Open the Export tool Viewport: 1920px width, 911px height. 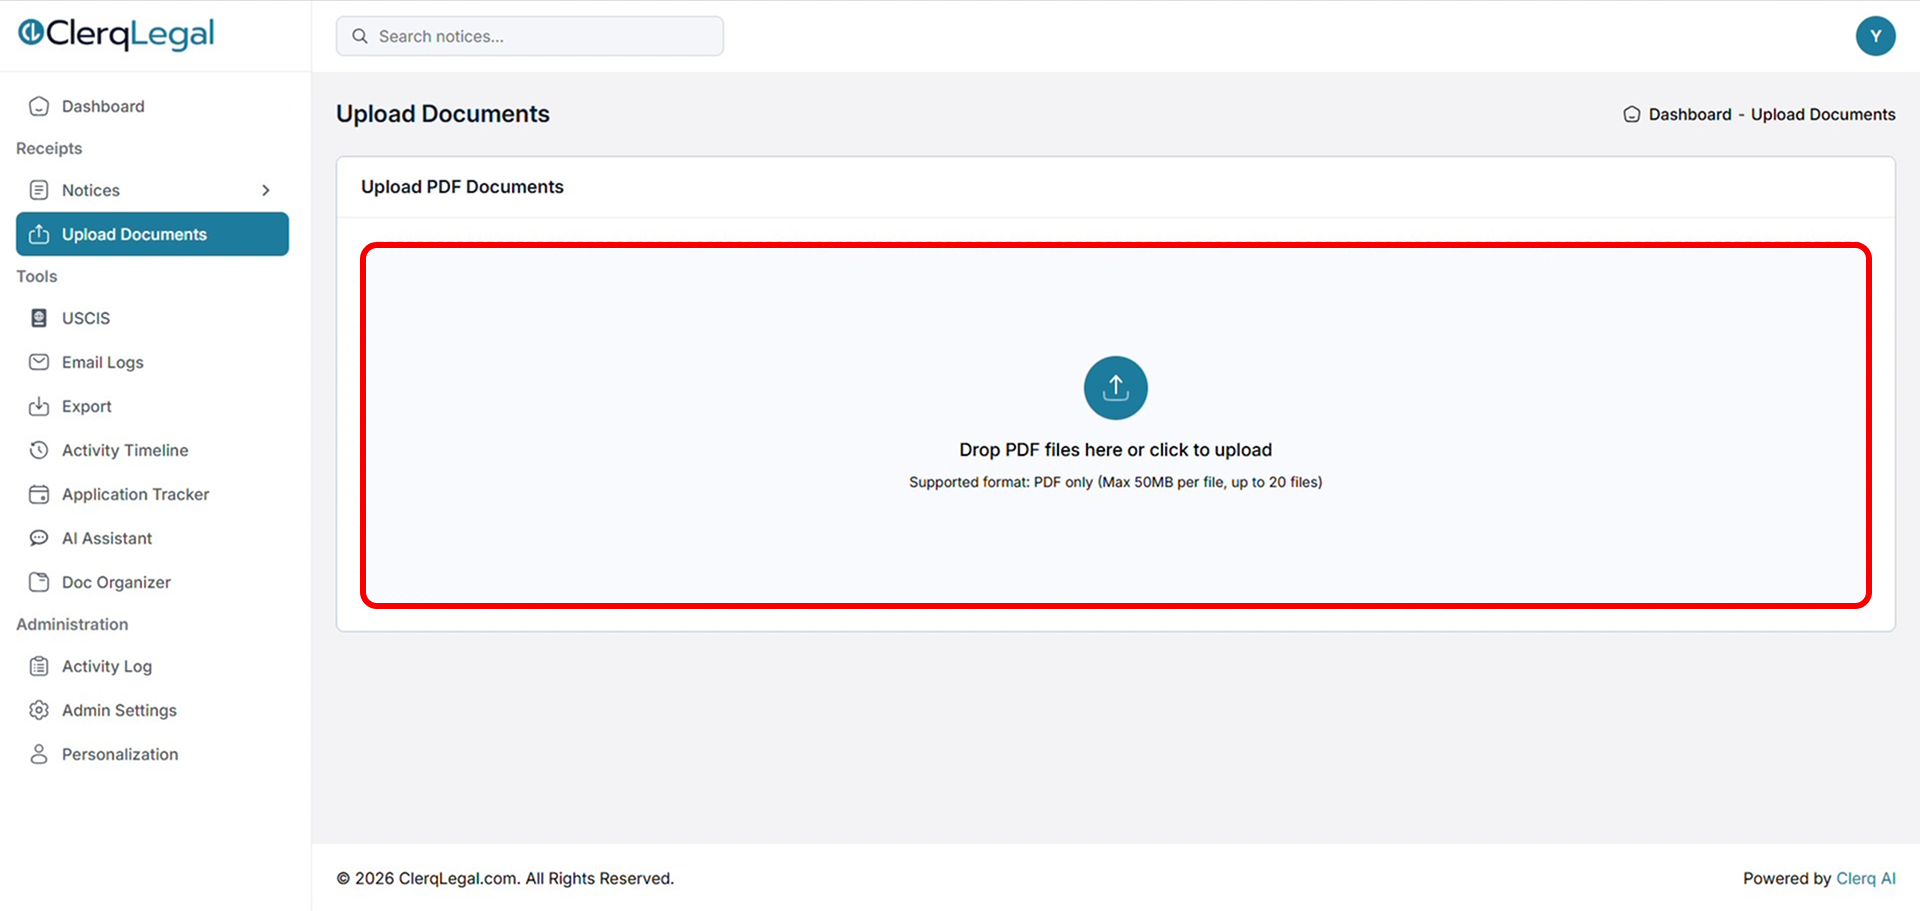coord(152,406)
